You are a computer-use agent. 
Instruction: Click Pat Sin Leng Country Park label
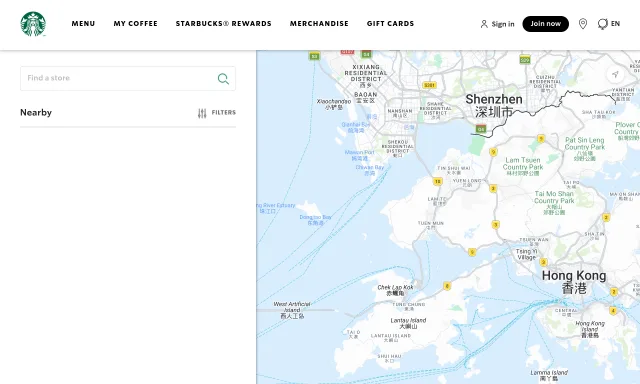click(x=584, y=149)
